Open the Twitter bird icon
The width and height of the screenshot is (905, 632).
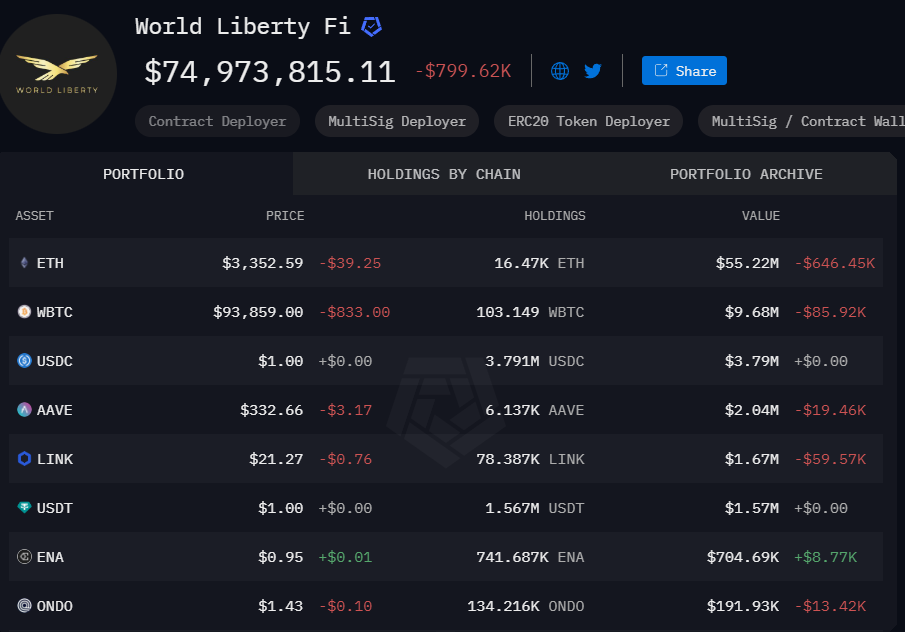tap(593, 71)
